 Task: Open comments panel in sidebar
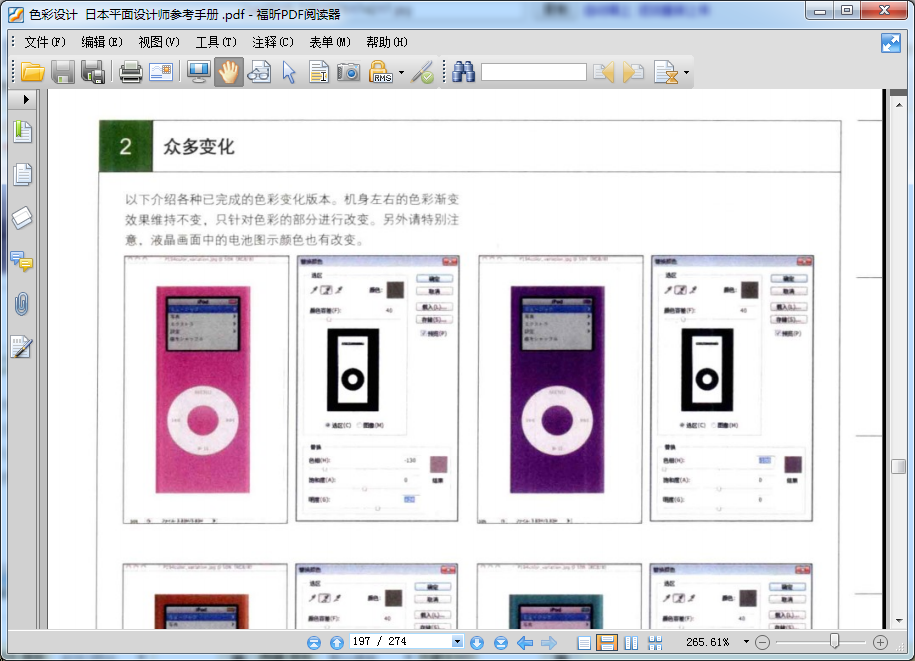[22, 261]
